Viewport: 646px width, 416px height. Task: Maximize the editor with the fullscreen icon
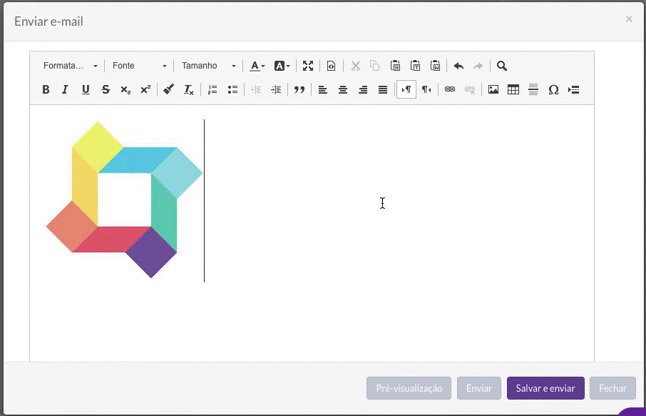pos(308,66)
